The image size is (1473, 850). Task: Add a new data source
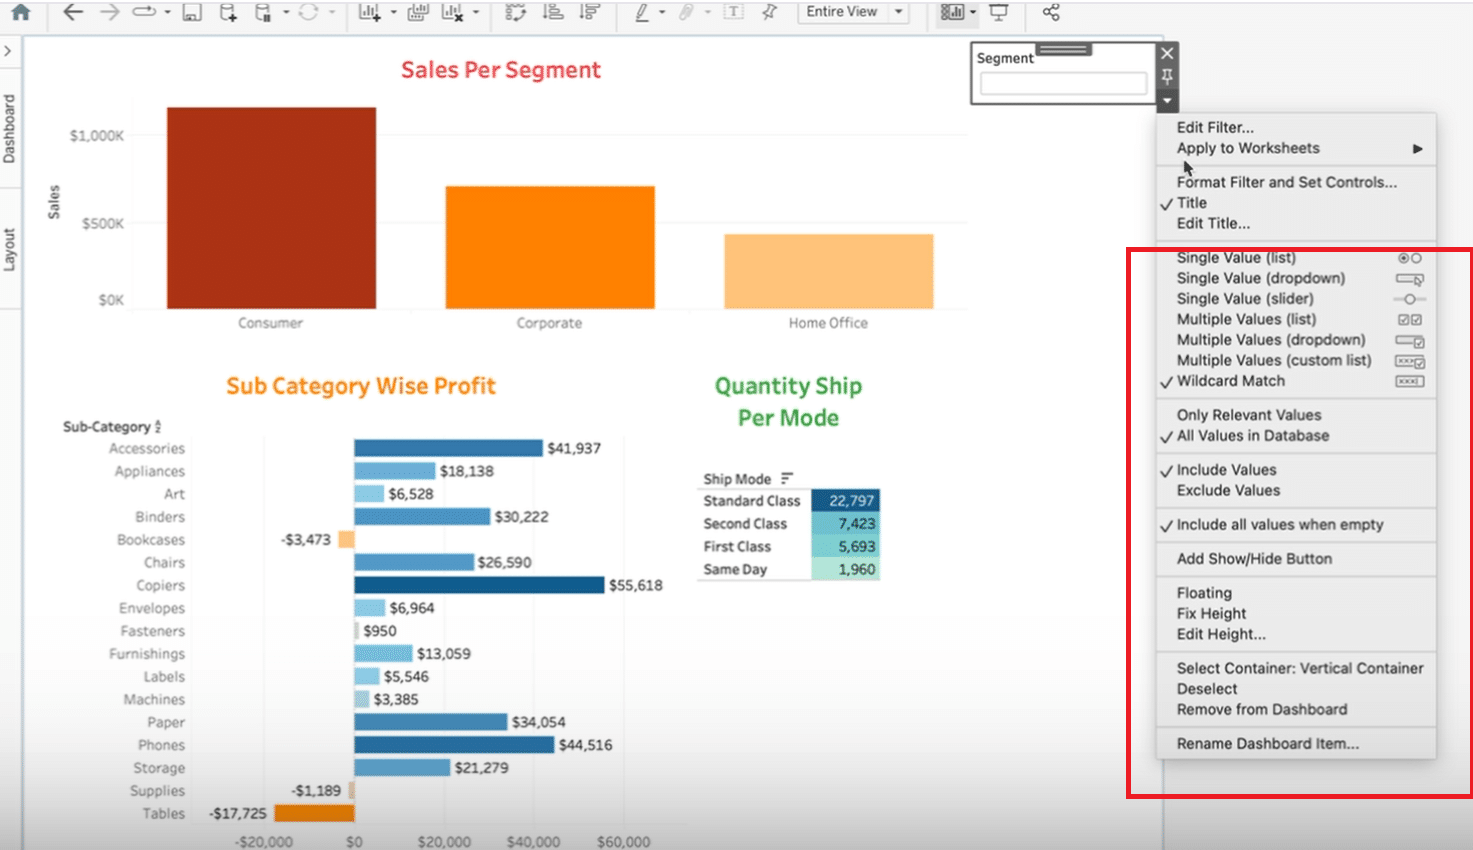click(x=228, y=12)
